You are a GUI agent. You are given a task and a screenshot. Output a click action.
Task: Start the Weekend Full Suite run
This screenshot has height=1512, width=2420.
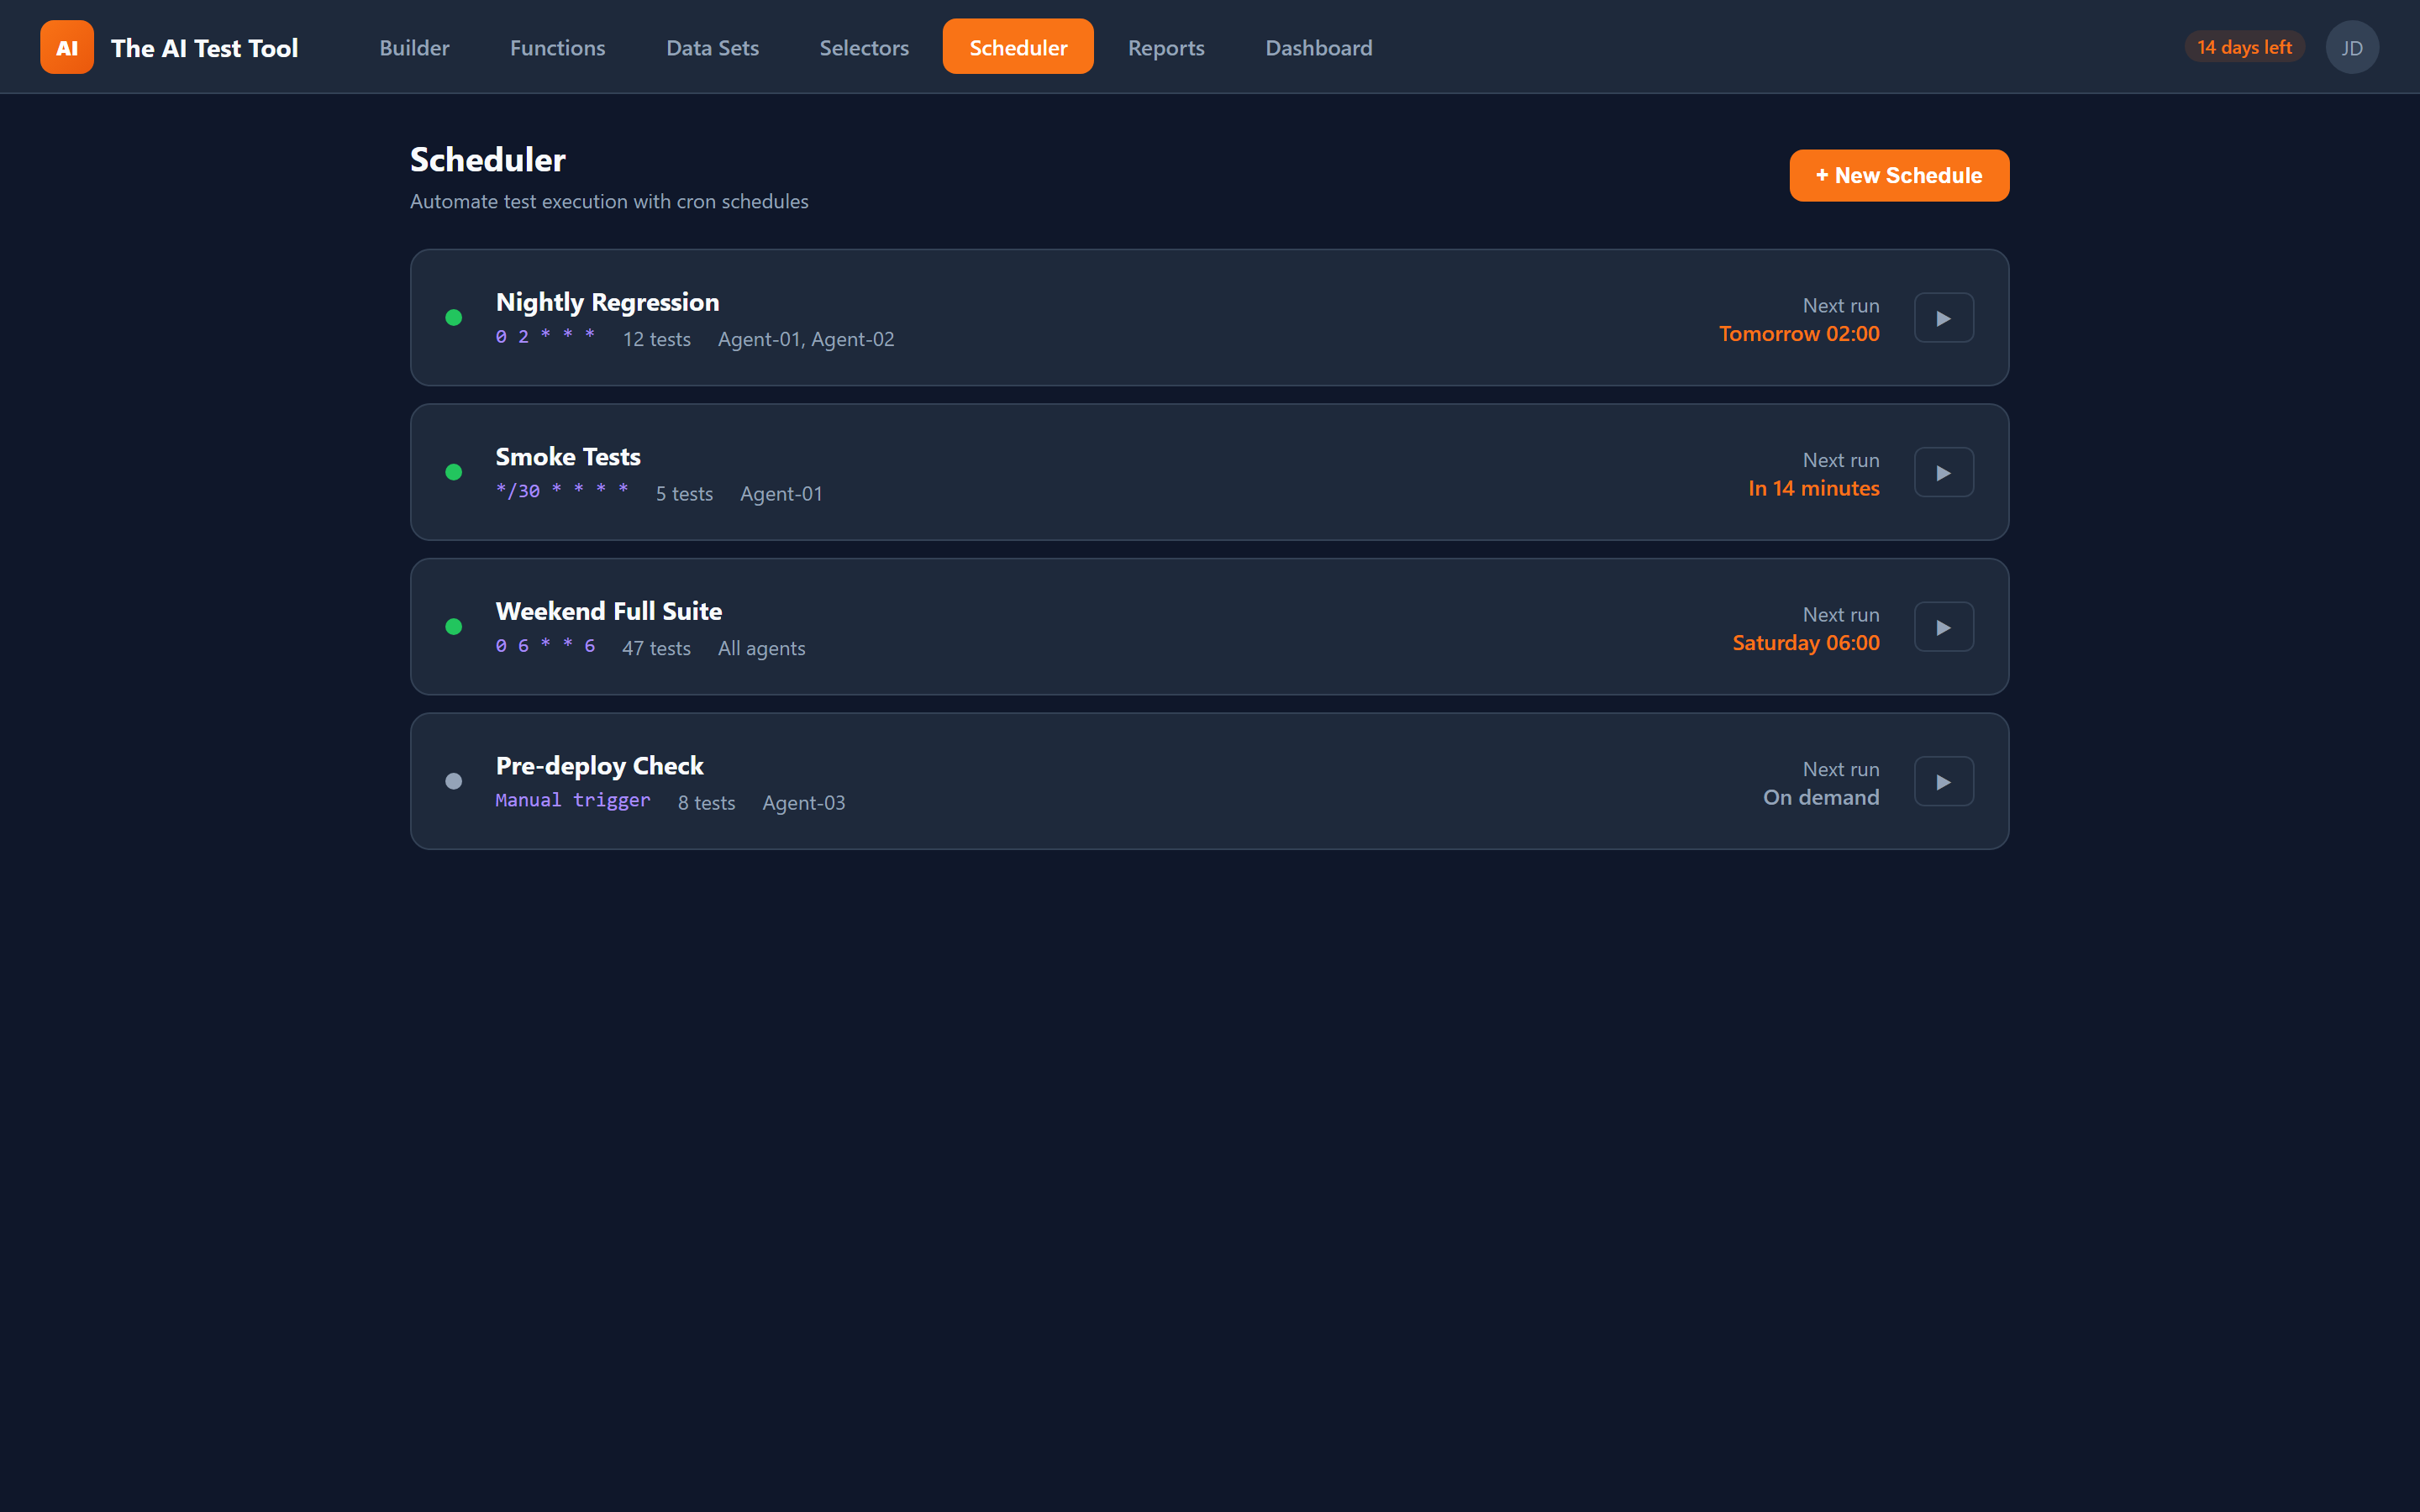pyautogui.click(x=1943, y=627)
